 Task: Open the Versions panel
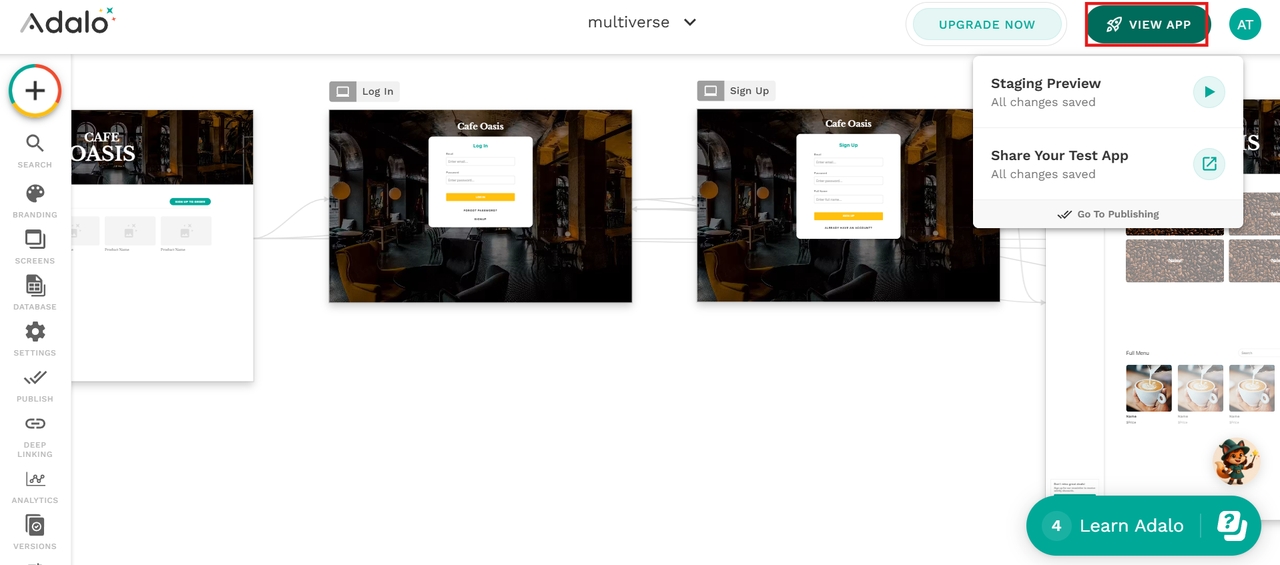(35, 533)
